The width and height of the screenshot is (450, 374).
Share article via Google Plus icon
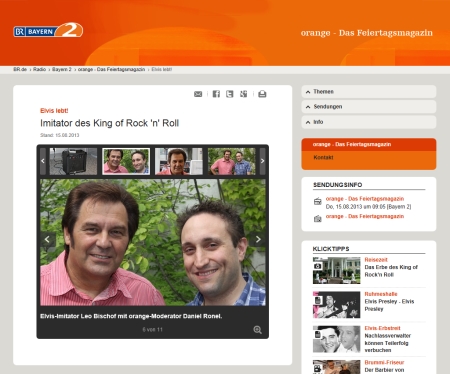coord(244,94)
